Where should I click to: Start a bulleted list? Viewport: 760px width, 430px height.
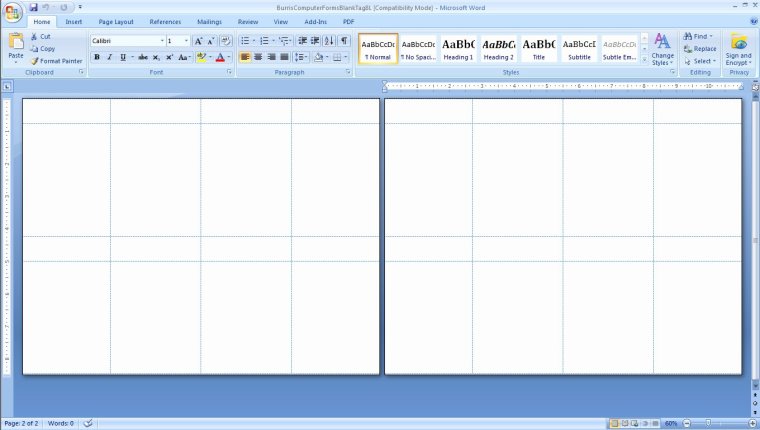245,41
